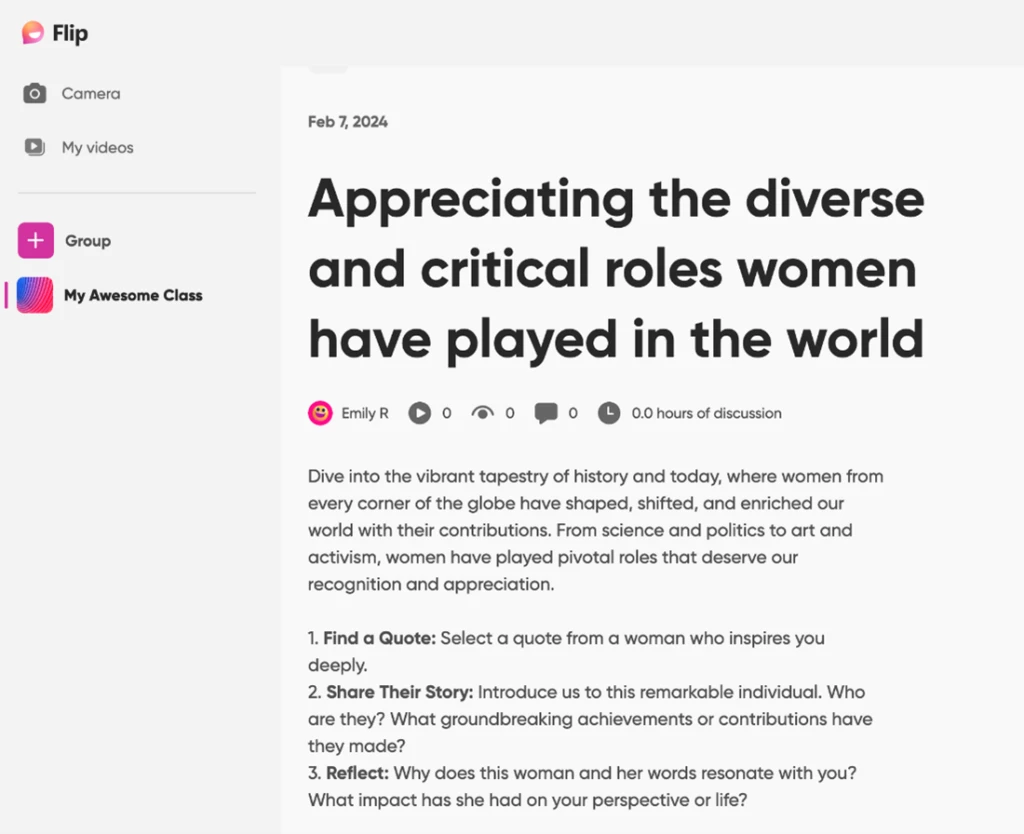Click the 0.0 hours of discussion text
Screen dimensions: 1024x834
coord(706,413)
